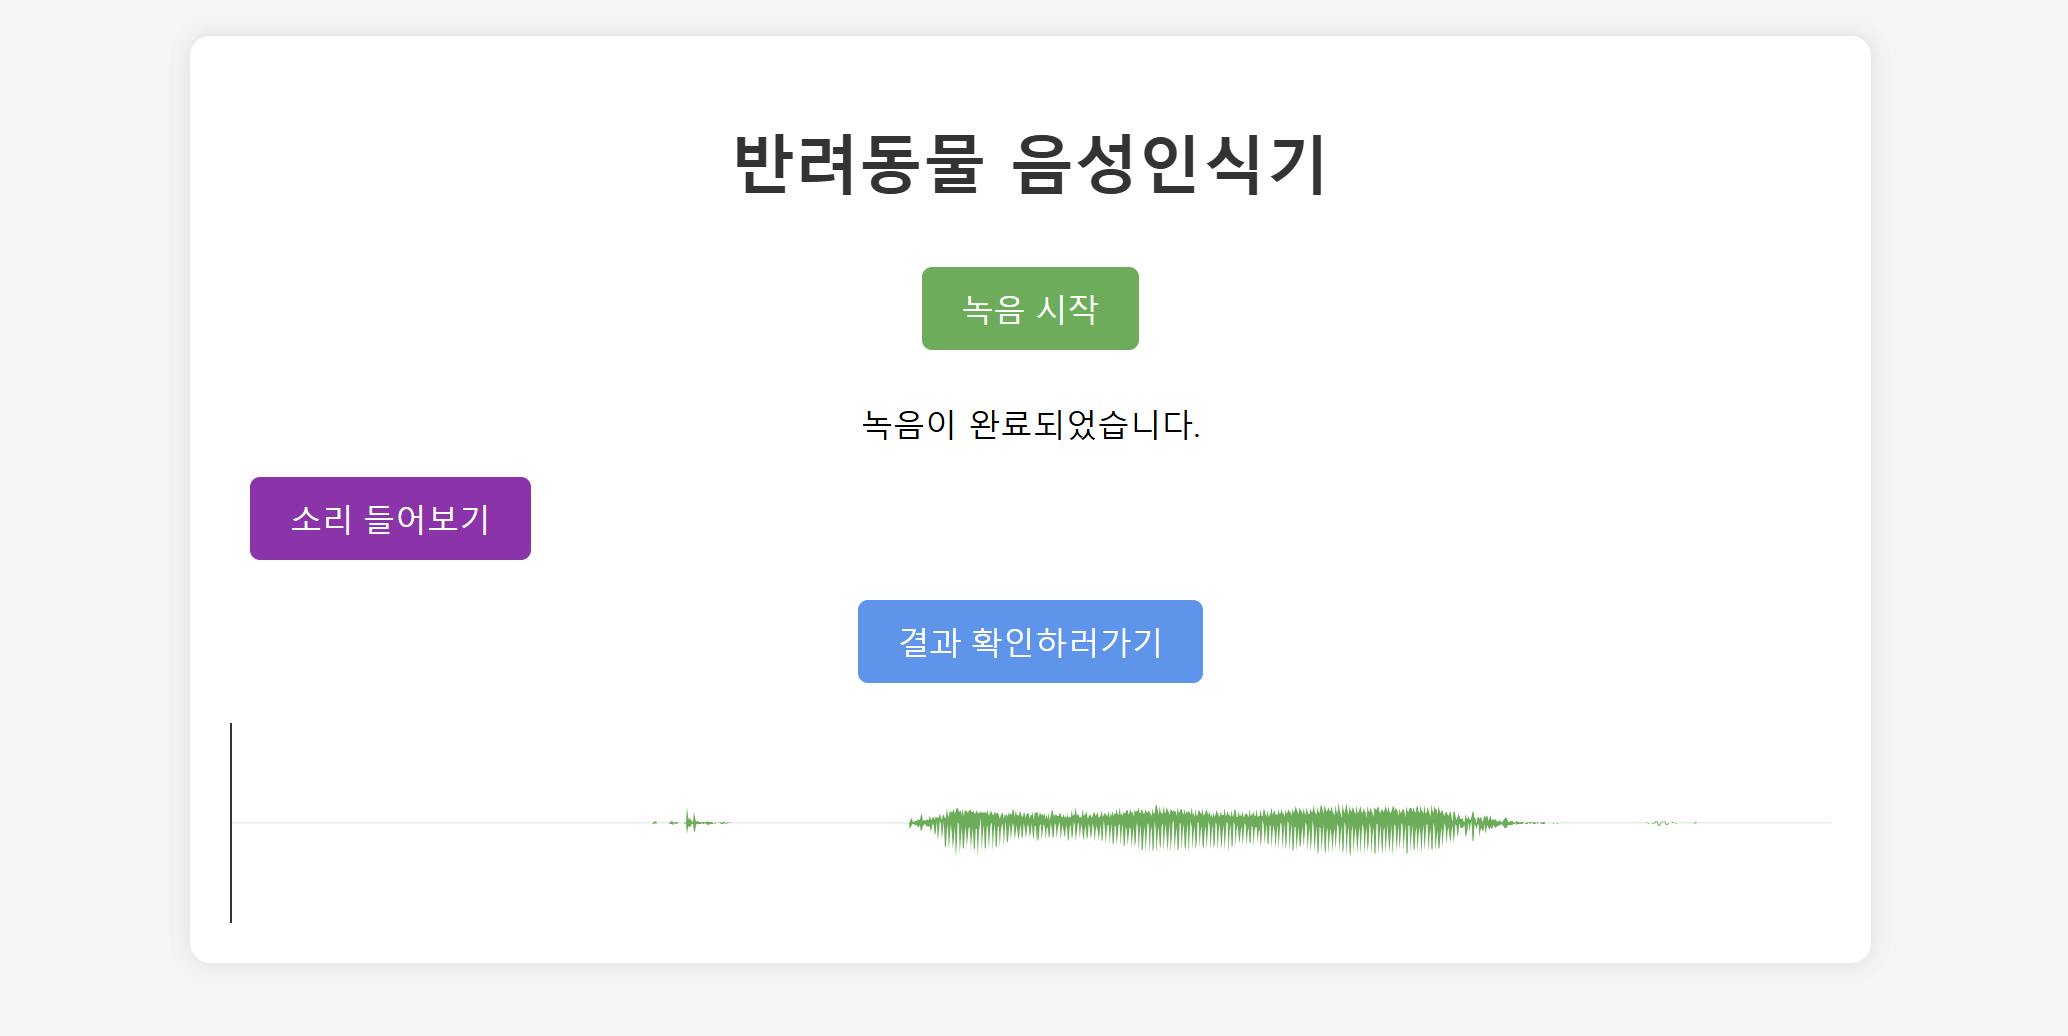This screenshot has width=2068, height=1036.
Task: Click the gray background below the white card
Action: 1030,1000
